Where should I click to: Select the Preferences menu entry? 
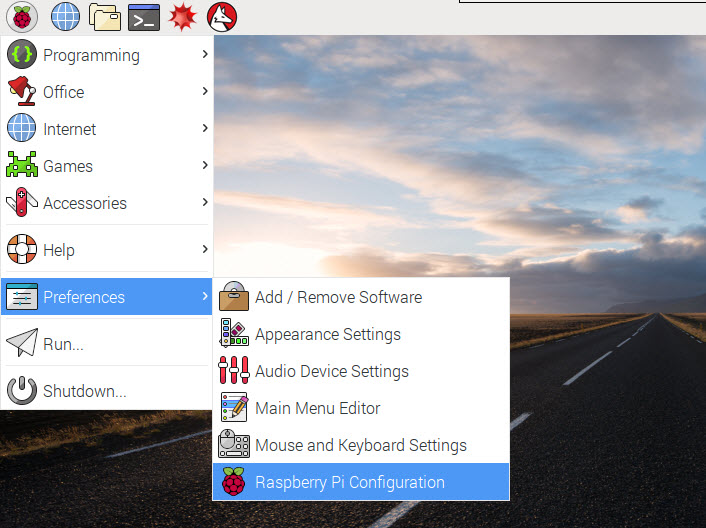(x=107, y=296)
